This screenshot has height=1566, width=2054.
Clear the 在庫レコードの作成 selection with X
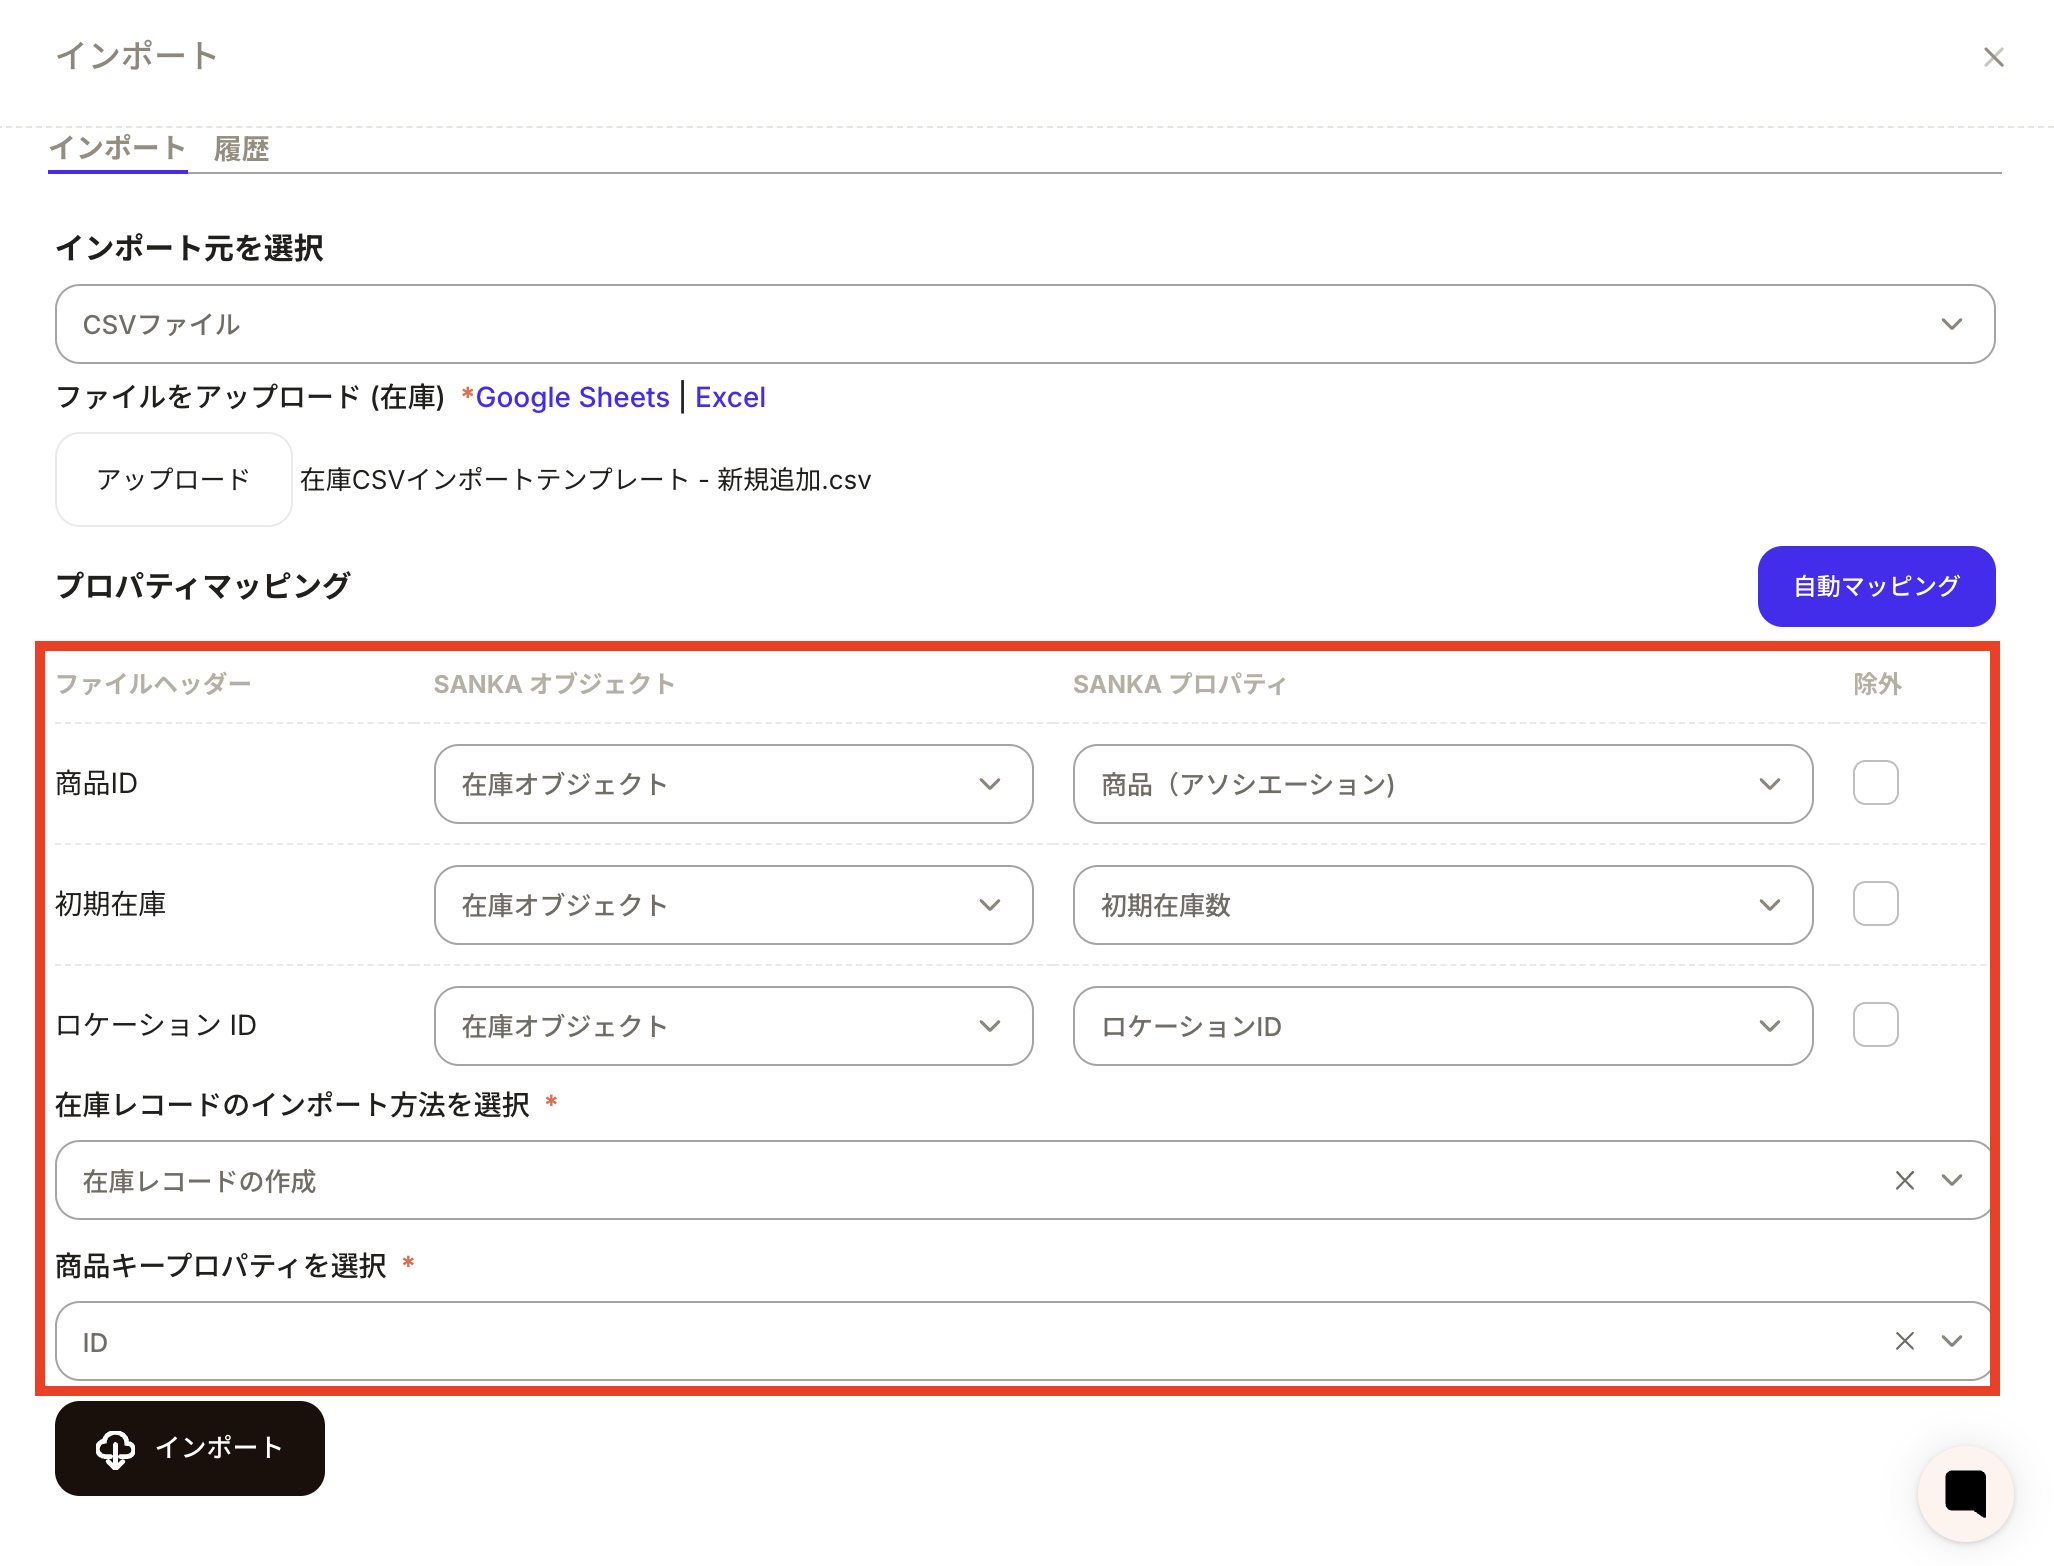coord(1904,1180)
